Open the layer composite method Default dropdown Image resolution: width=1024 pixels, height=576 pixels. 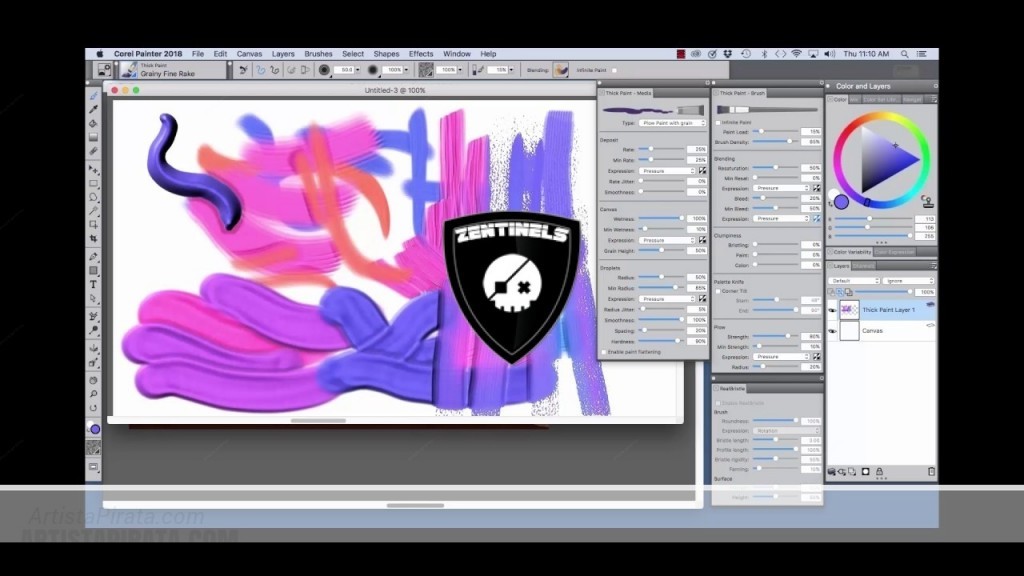point(854,281)
